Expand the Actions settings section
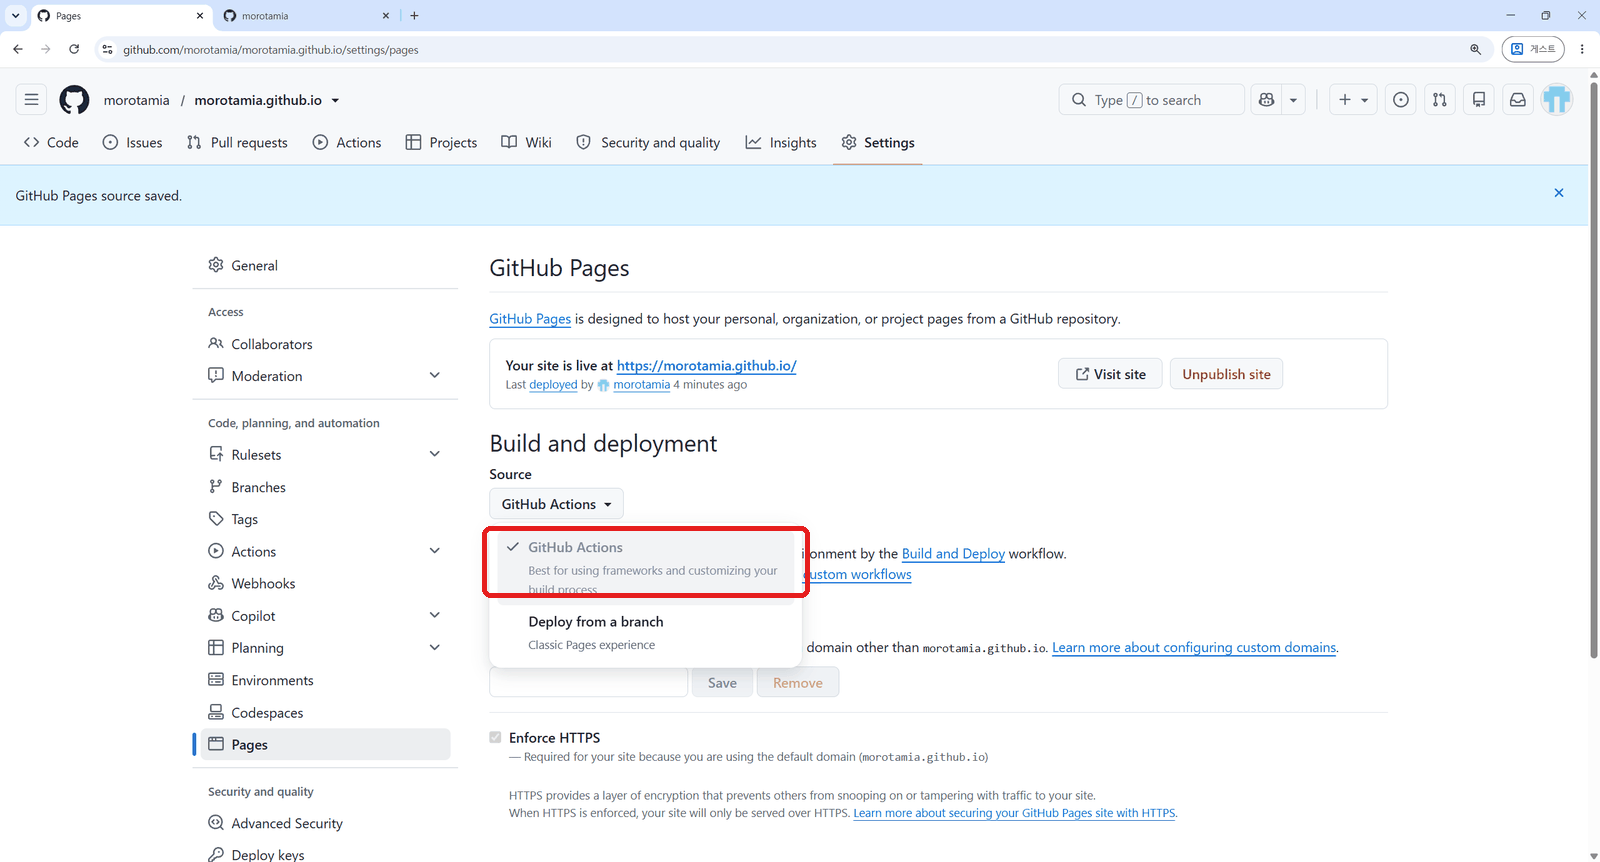Image resolution: width=1600 pixels, height=862 pixels. coord(435,551)
